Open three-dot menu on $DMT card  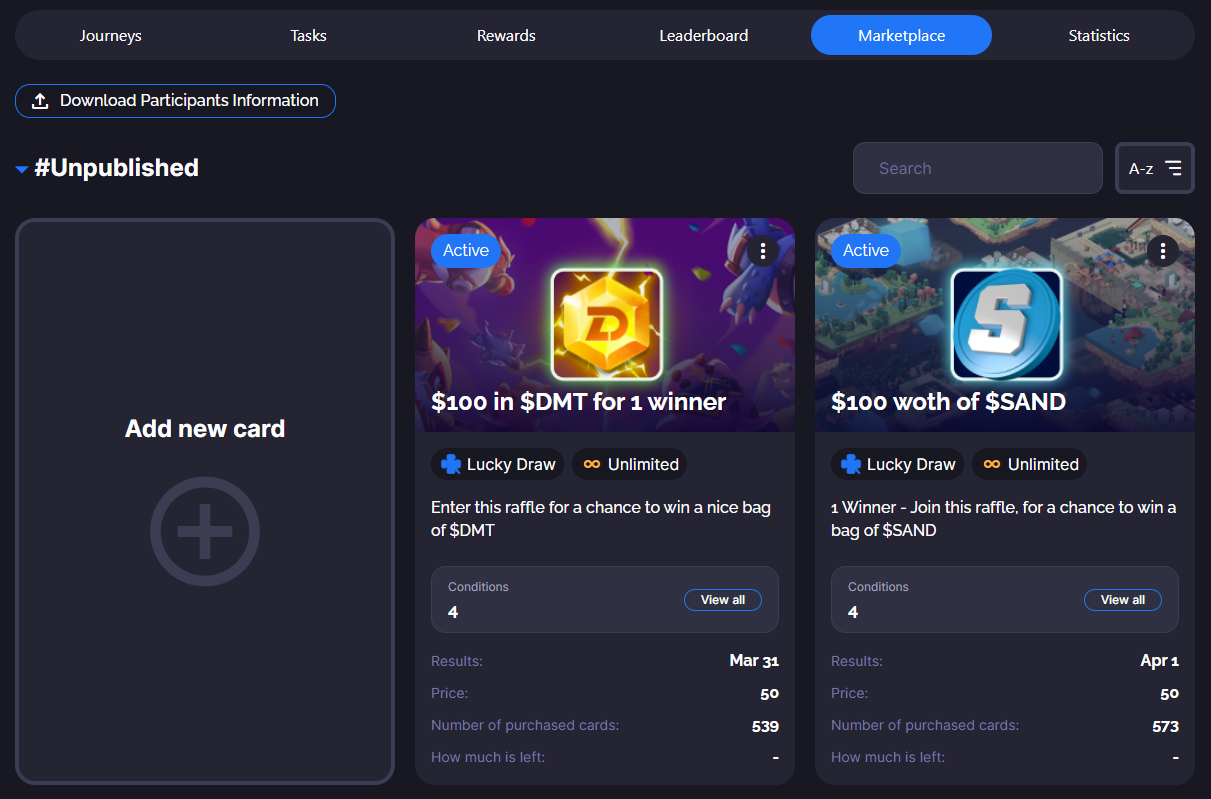763,250
